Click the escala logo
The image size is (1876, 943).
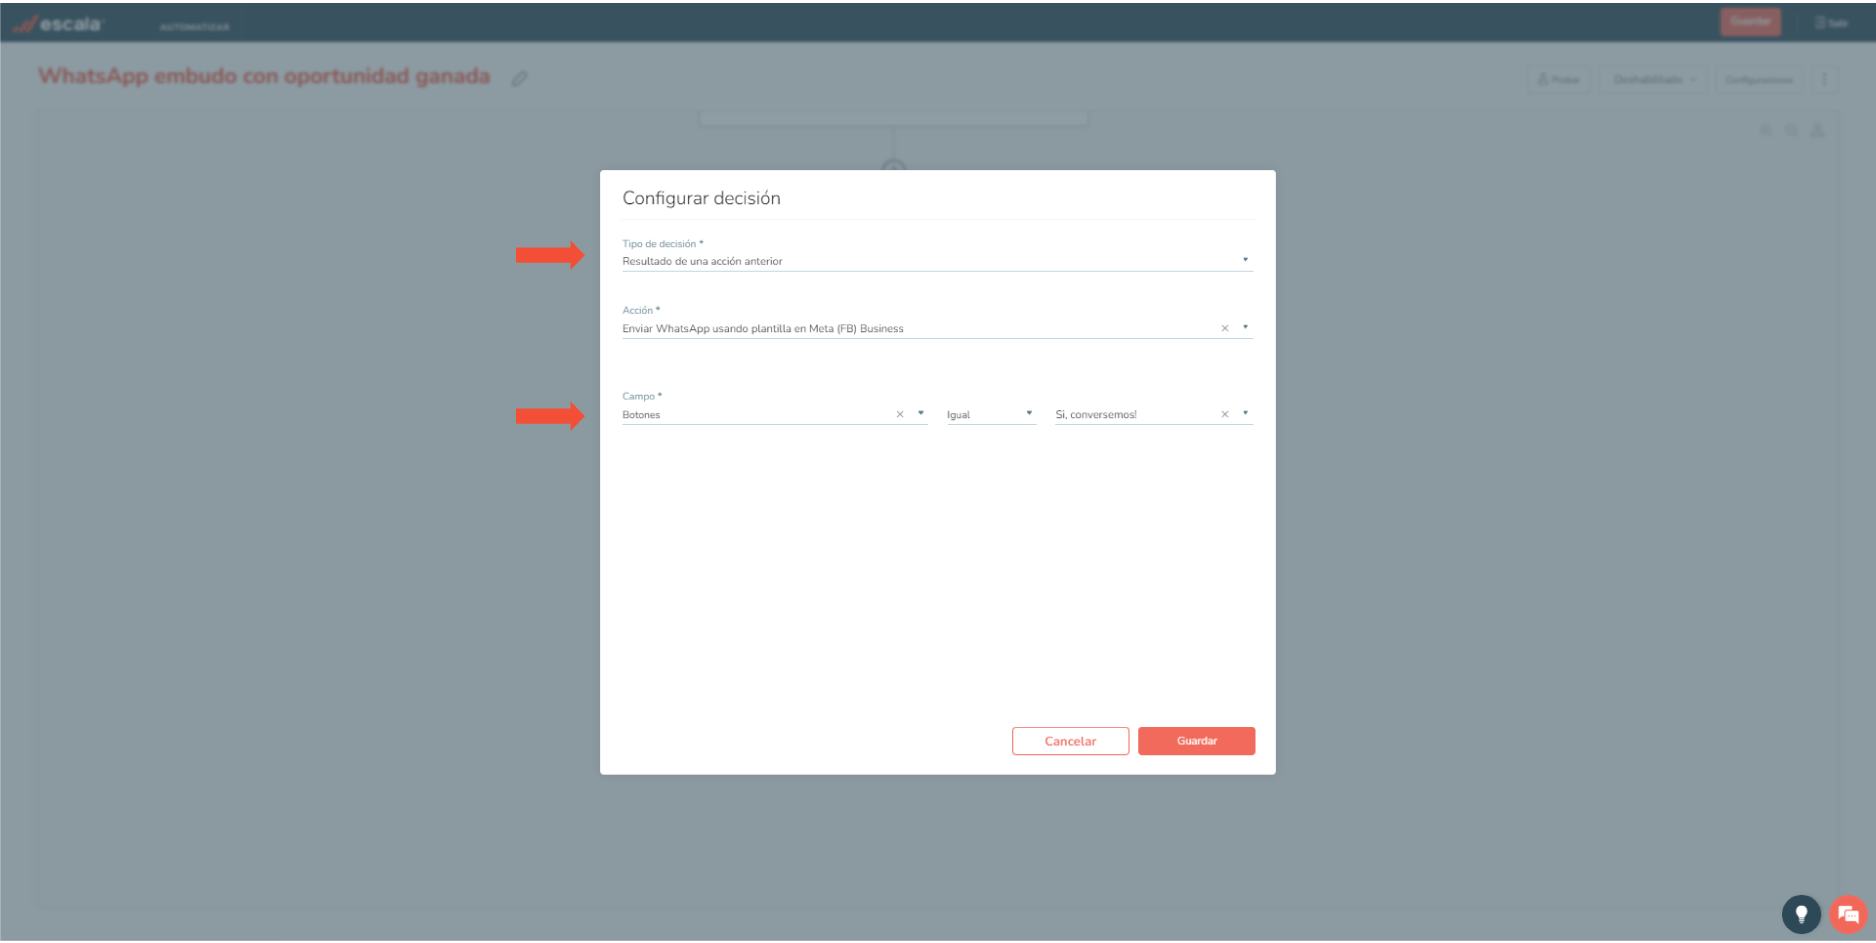point(58,23)
